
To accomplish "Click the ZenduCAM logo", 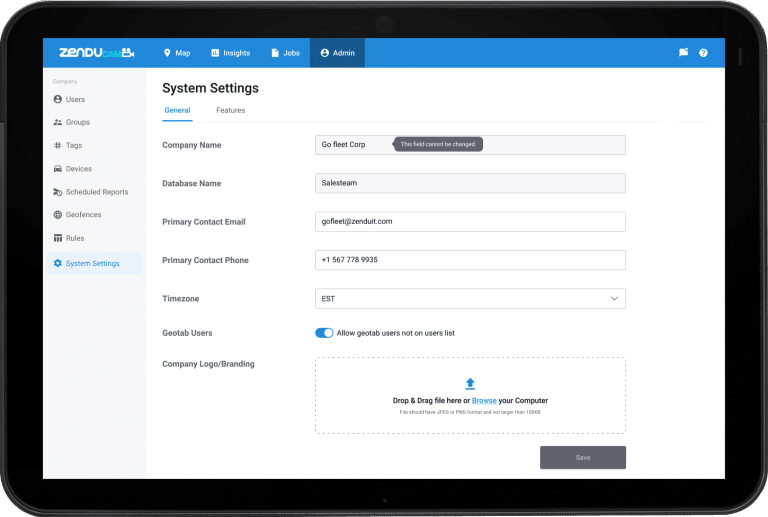I will pyautogui.click(x=97, y=52).
